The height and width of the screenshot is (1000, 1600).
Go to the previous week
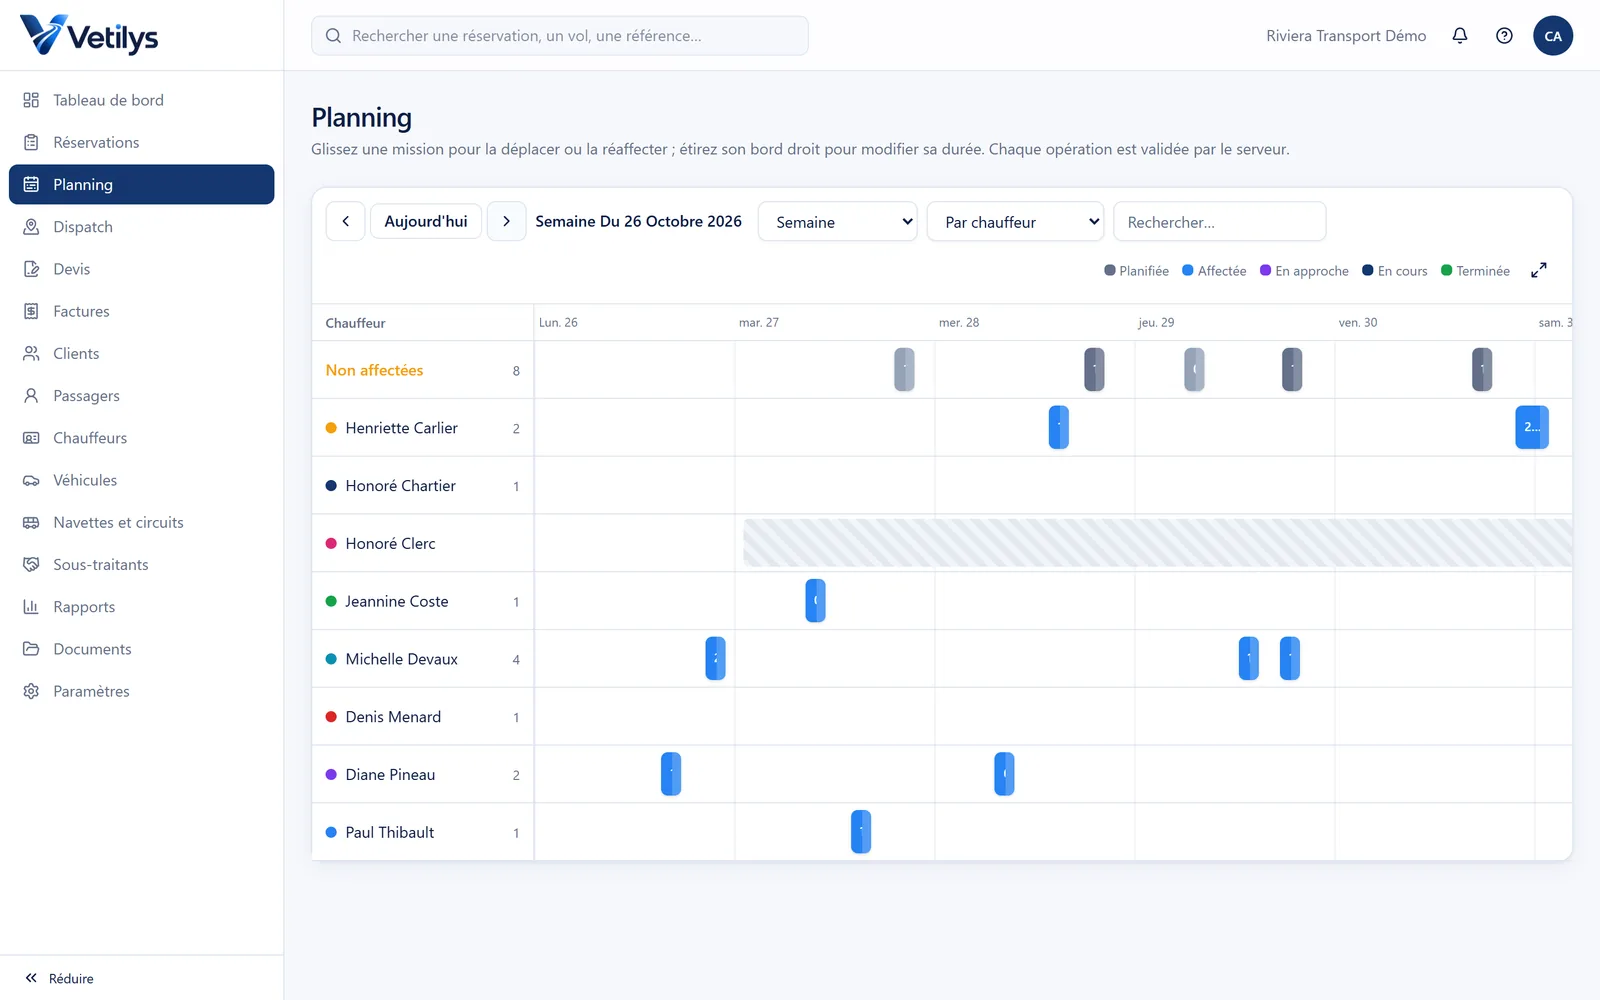click(345, 221)
